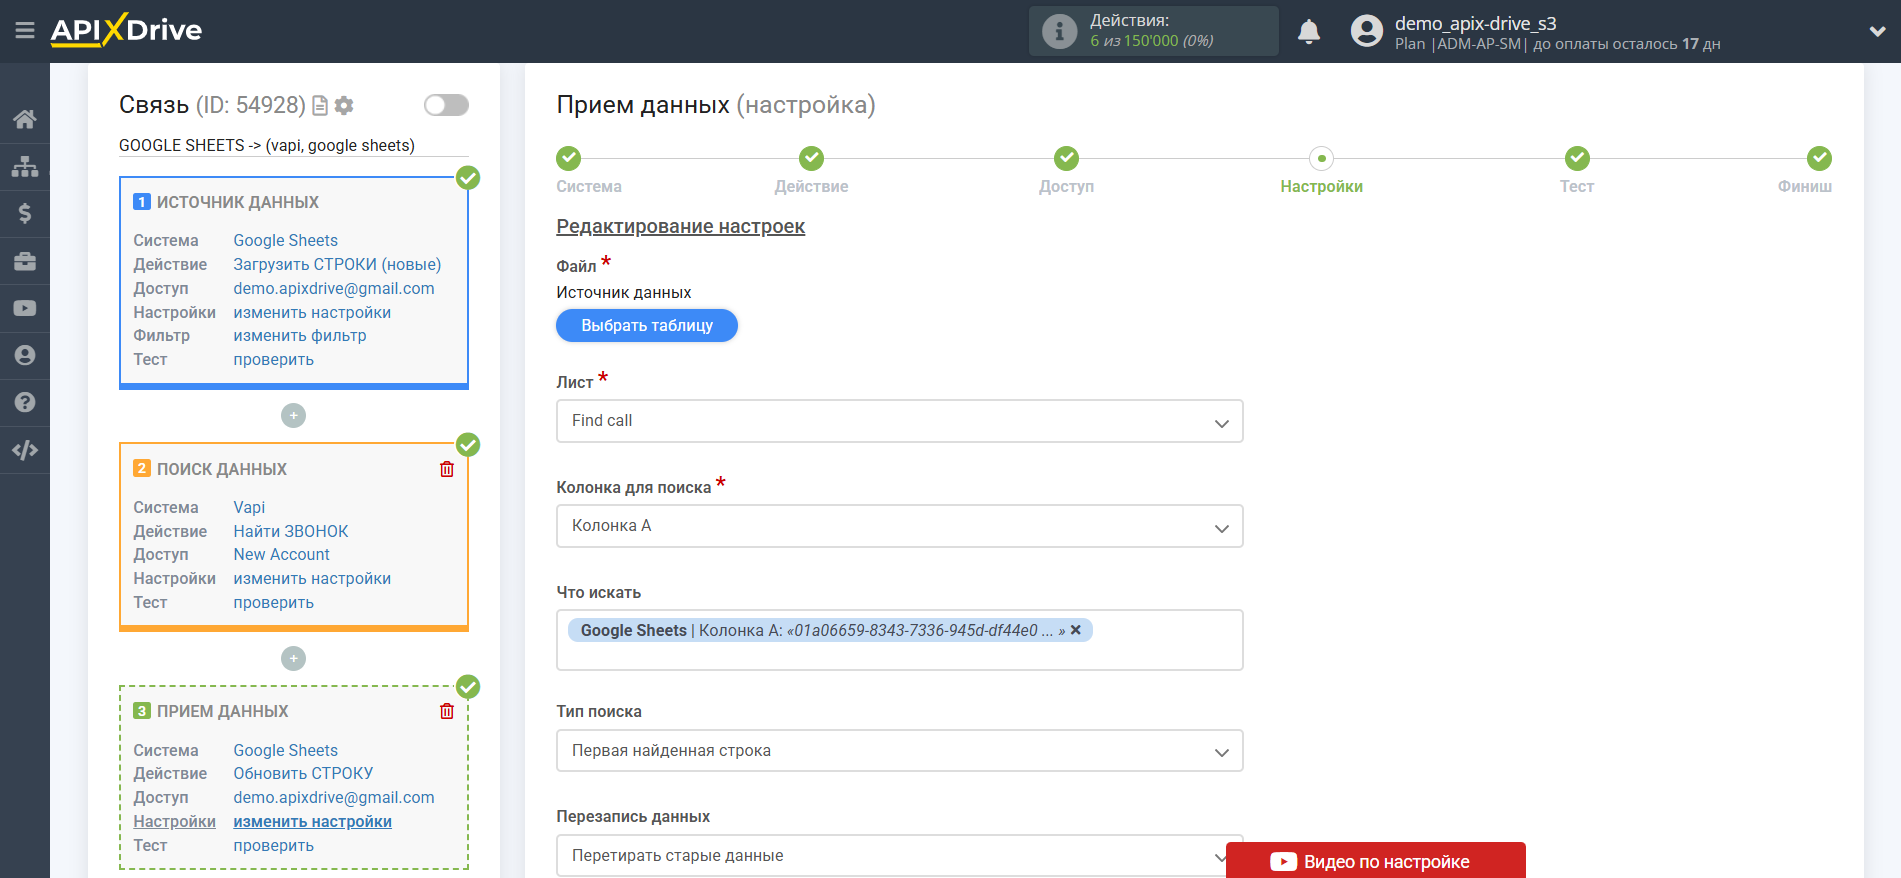Image resolution: width=1901 pixels, height=878 pixels.
Task: Open API code icon in sidebar
Action: coord(25,450)
